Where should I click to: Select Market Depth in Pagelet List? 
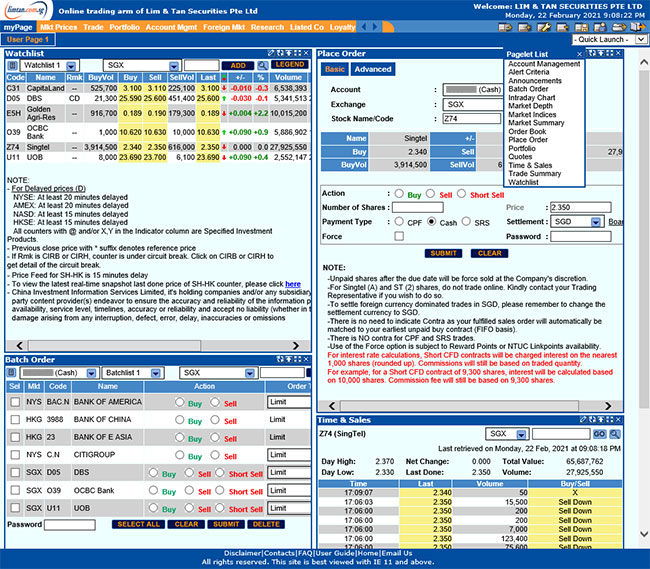pyautogui.click(x=530, y=106)
